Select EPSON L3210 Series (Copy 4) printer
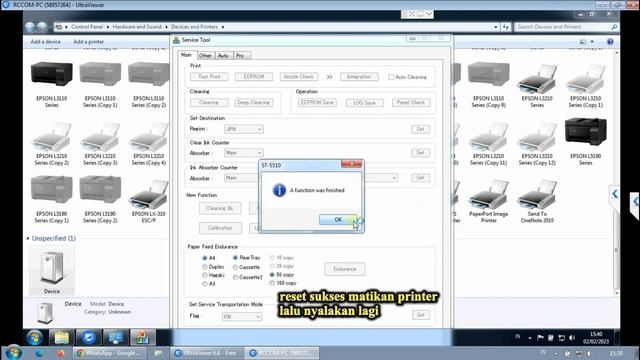 [x=149, y=137]
